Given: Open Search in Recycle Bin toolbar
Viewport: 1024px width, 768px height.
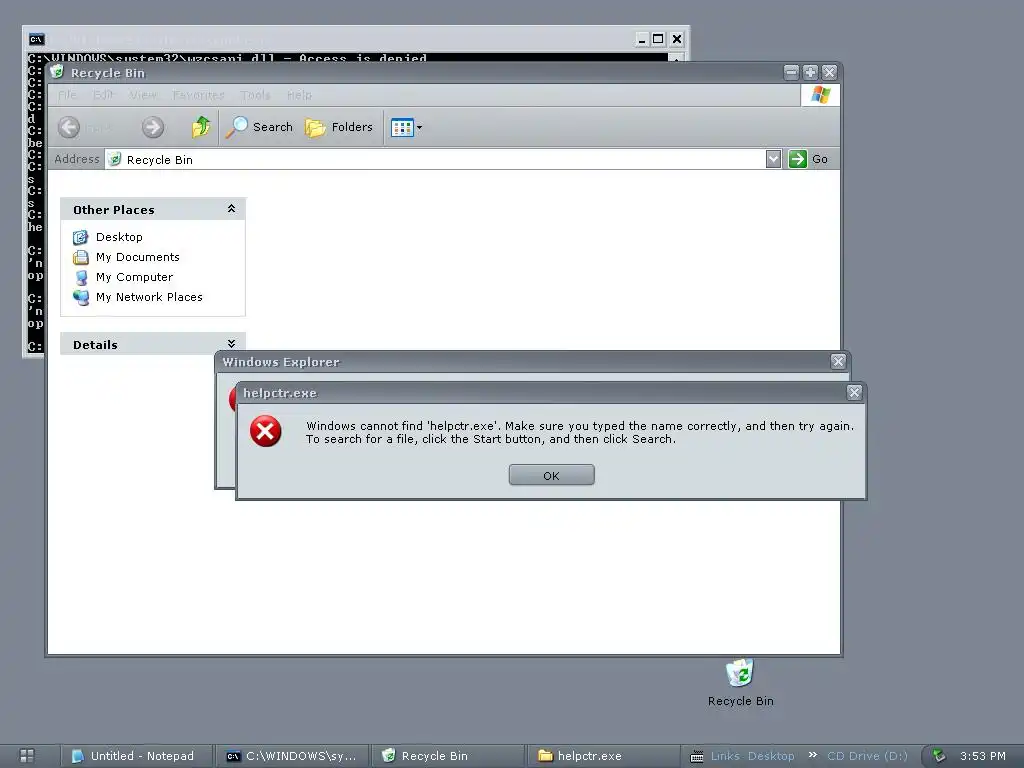Looking at the screenshot, I should click(x=259, y=127).
